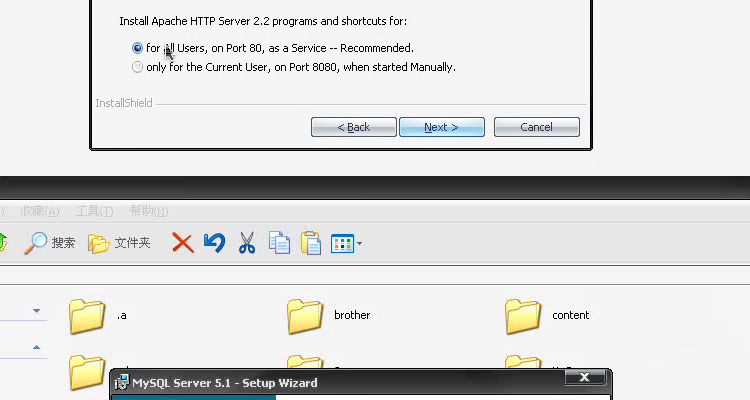The width and height of the screenshot is (750, 400).
Task: Collapse side panel section with down chevron
Action: (36, 311)
